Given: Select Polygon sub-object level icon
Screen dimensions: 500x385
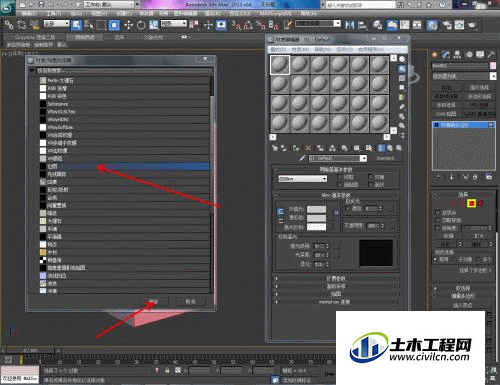Looking at the screenshot, I should (471, 203).
